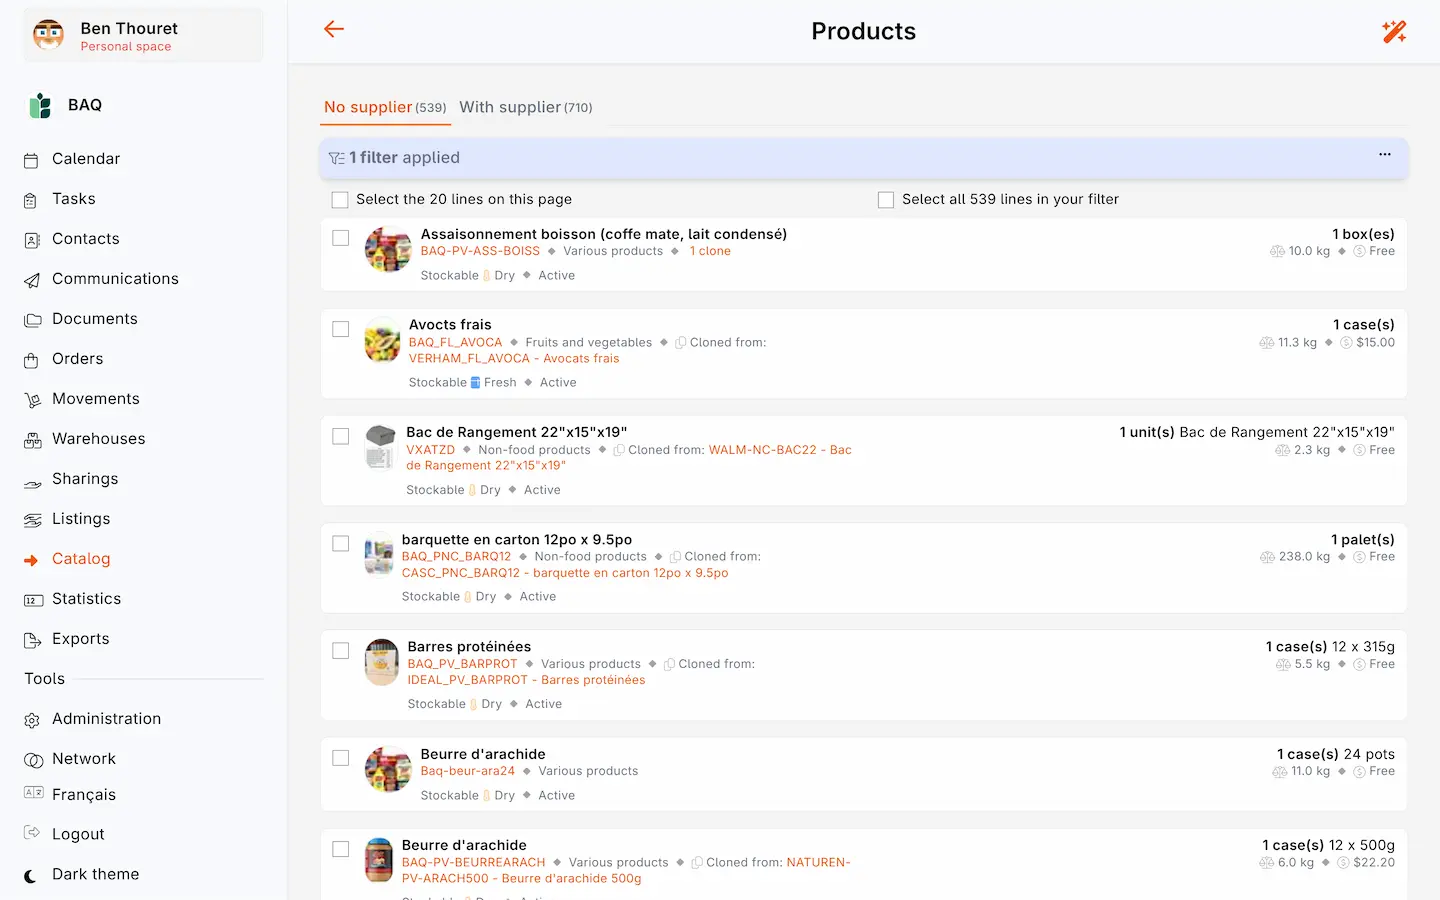1440x900 pixels.
Task: Open Orders from the sidebar
Action: [77, 359]
